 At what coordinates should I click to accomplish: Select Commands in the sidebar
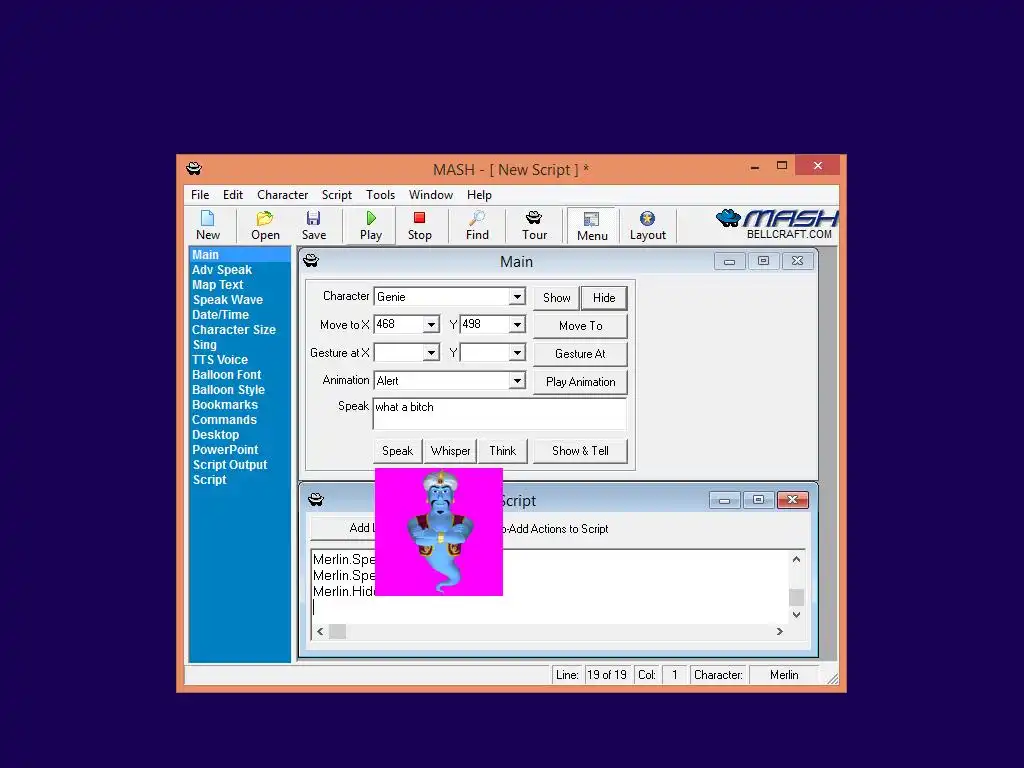pos(224,420)
